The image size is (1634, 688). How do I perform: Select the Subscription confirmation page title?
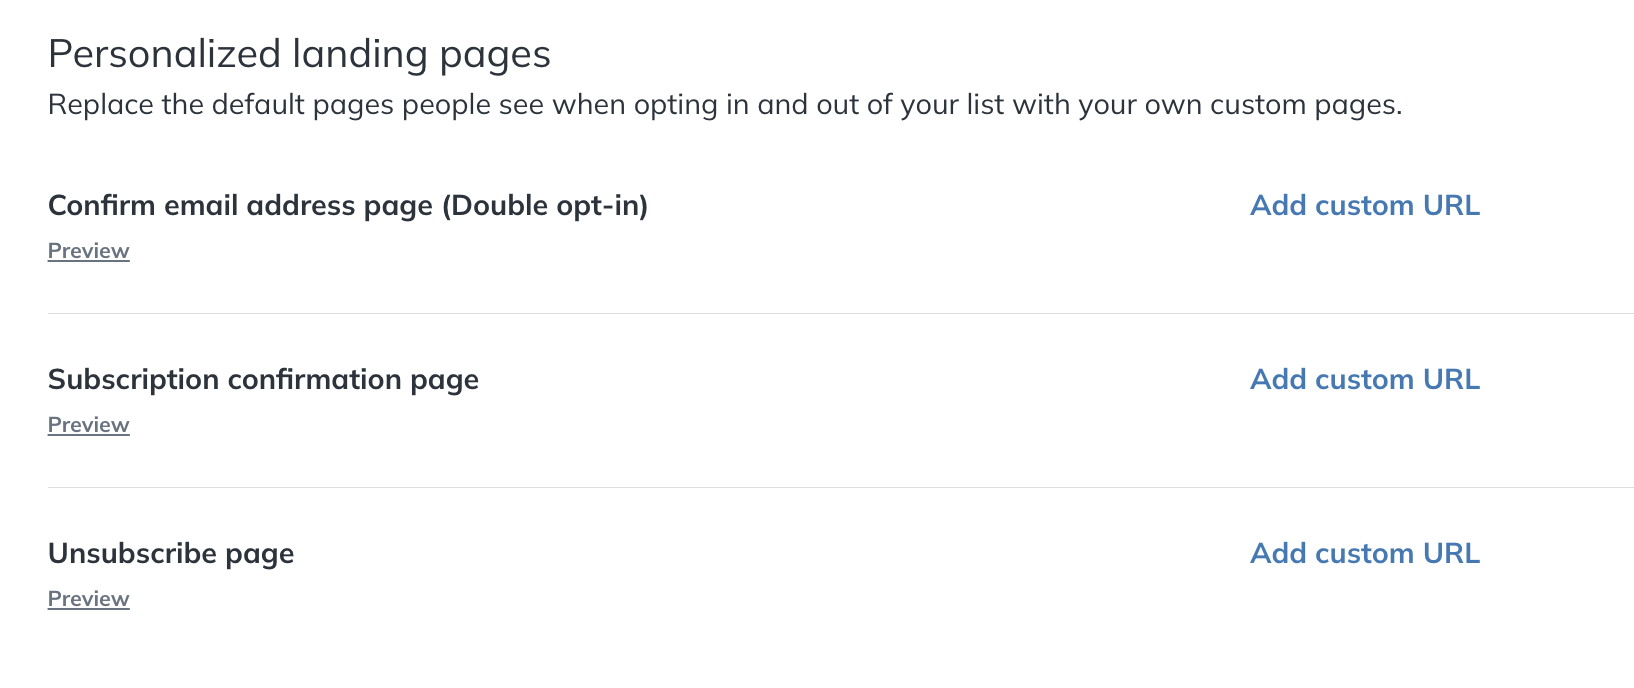263,380
